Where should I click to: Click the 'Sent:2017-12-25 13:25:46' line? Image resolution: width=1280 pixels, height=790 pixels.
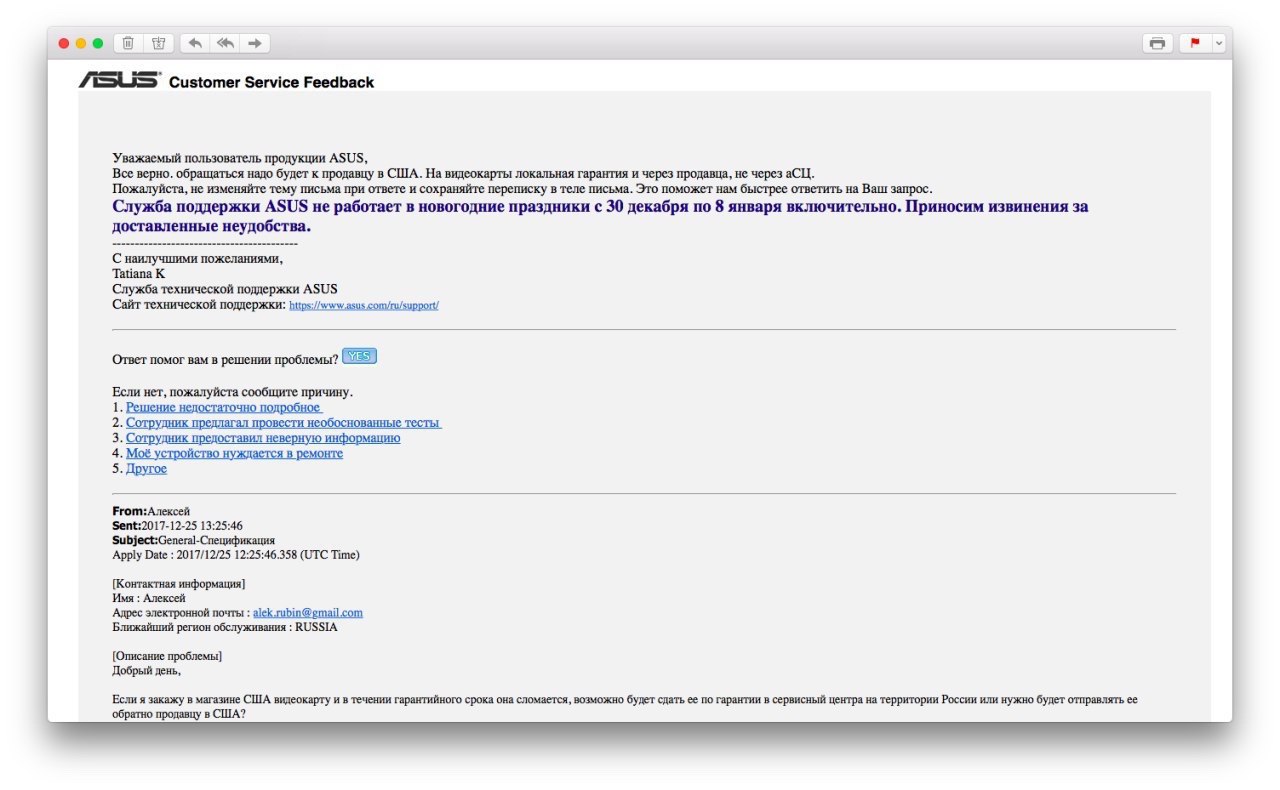tap(177, 526)
